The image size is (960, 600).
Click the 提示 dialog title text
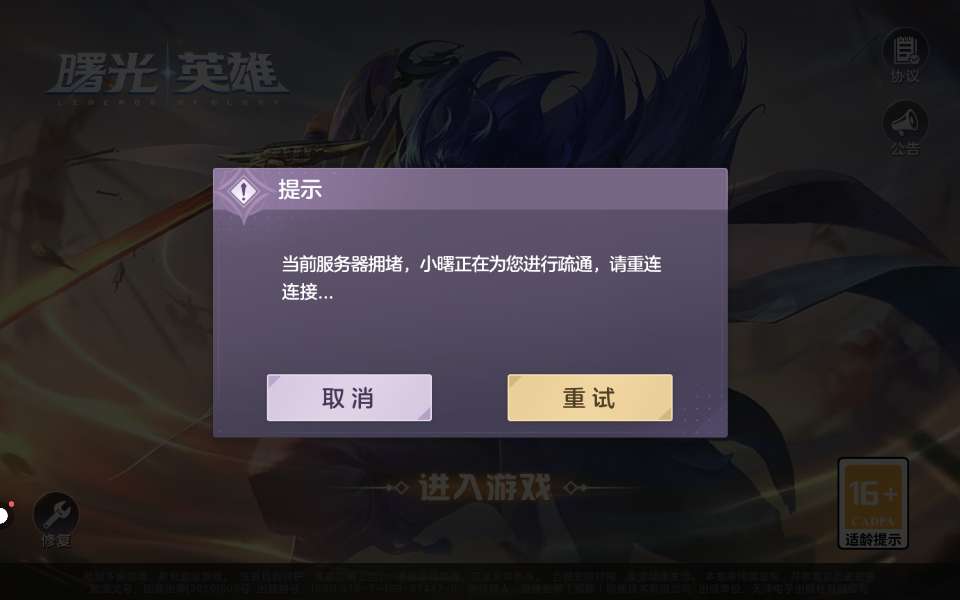coord(300,189)
